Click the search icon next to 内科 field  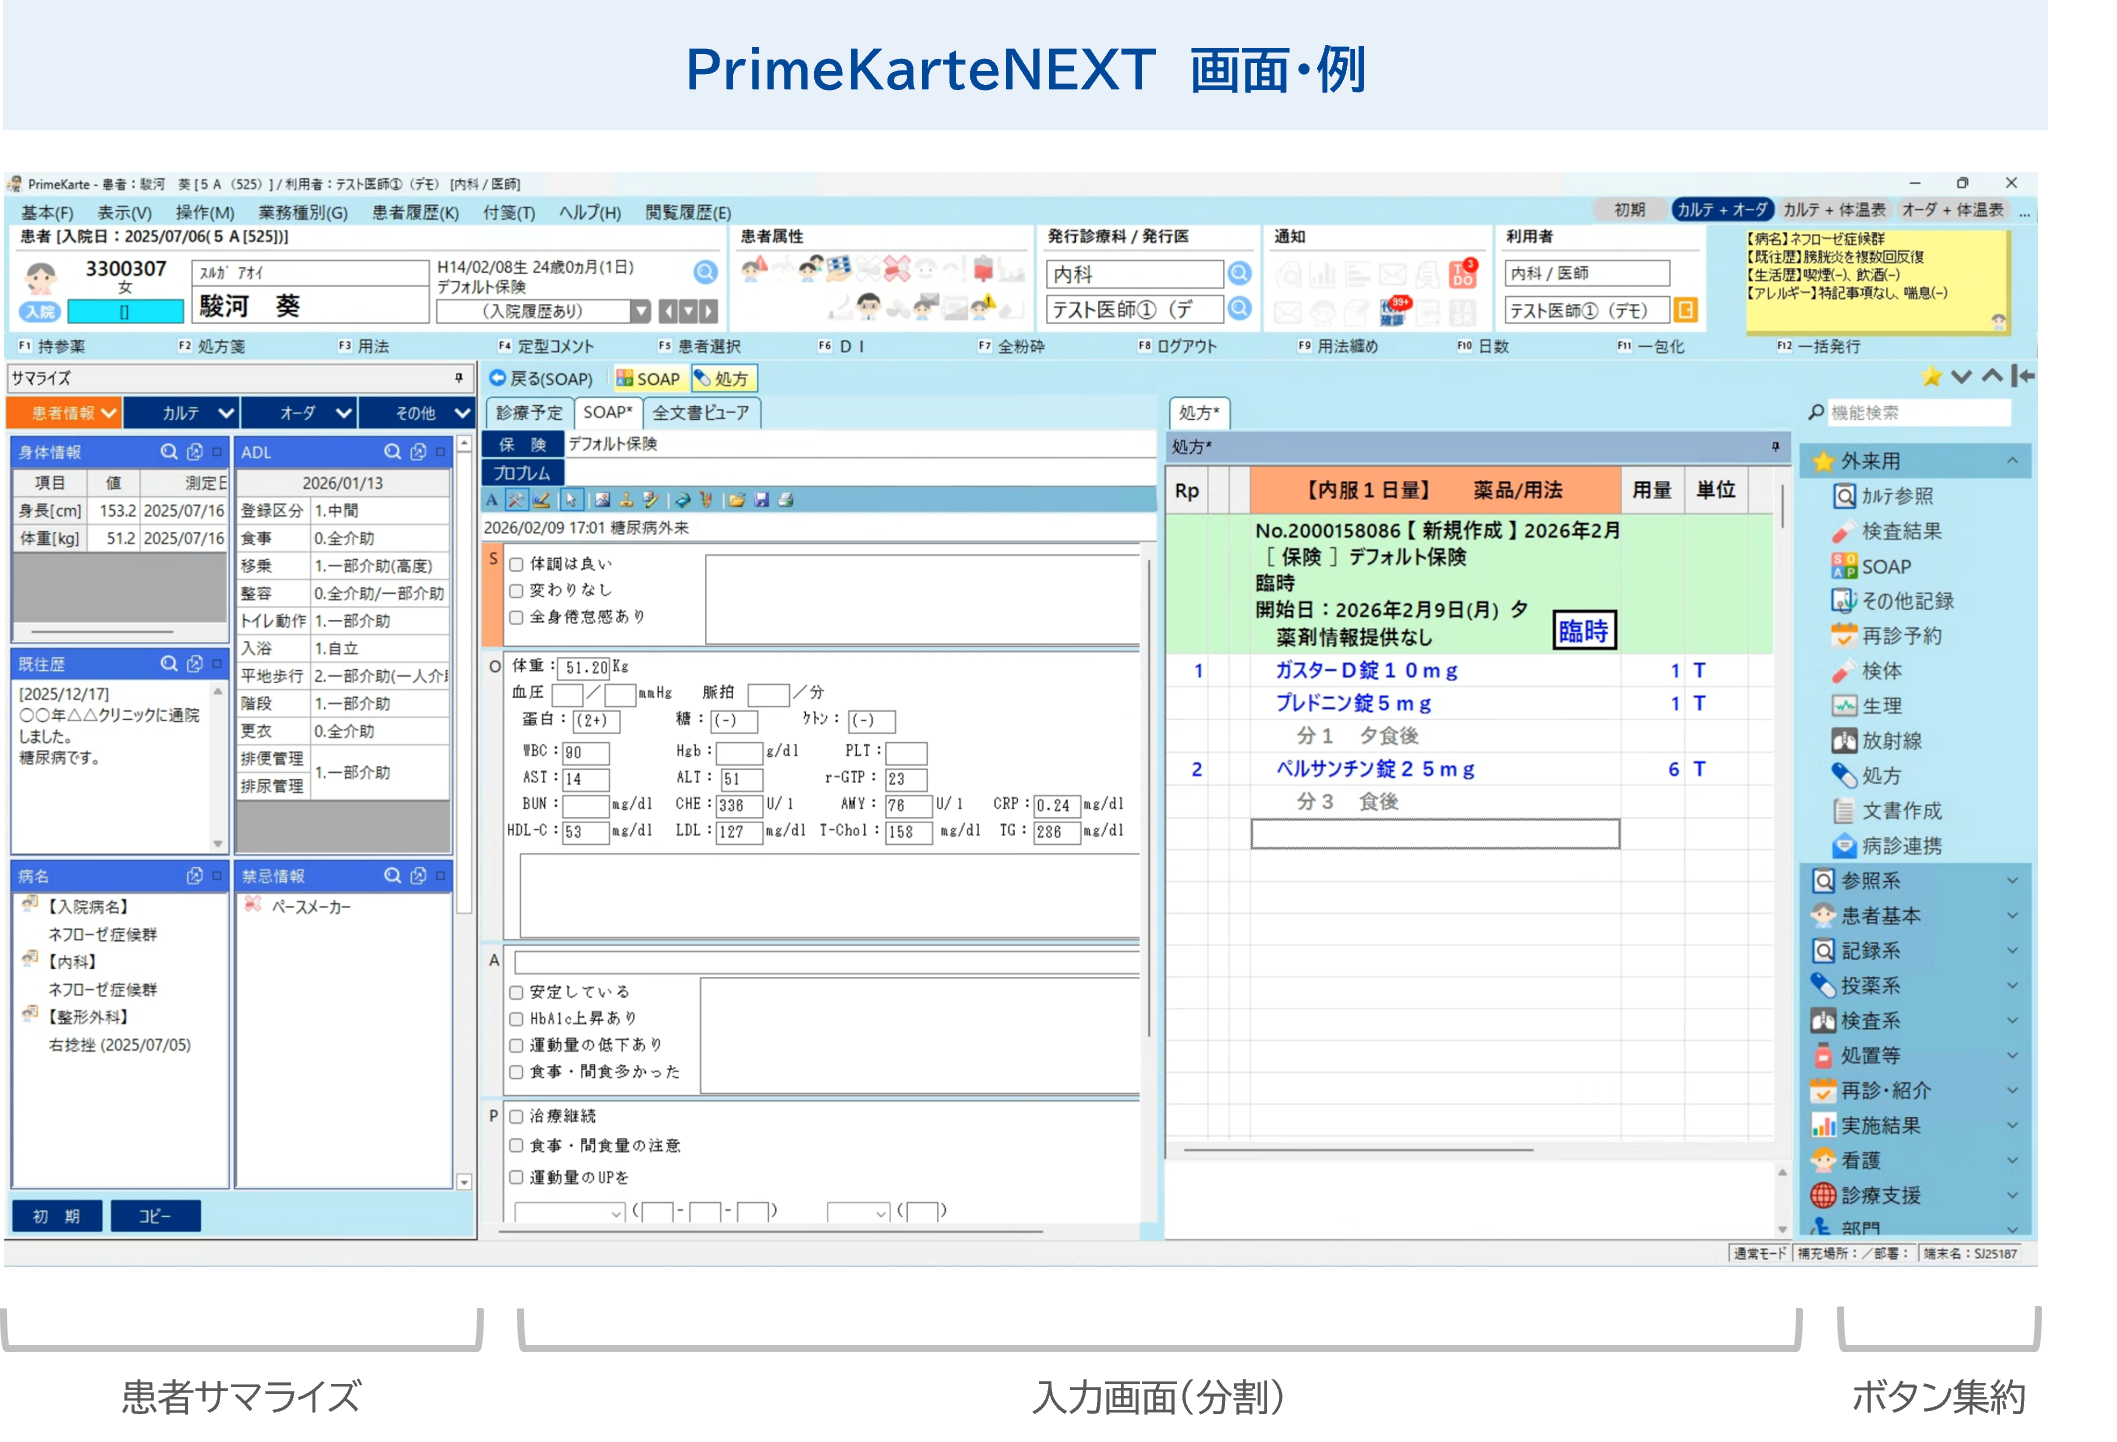tap(1240, 273)
